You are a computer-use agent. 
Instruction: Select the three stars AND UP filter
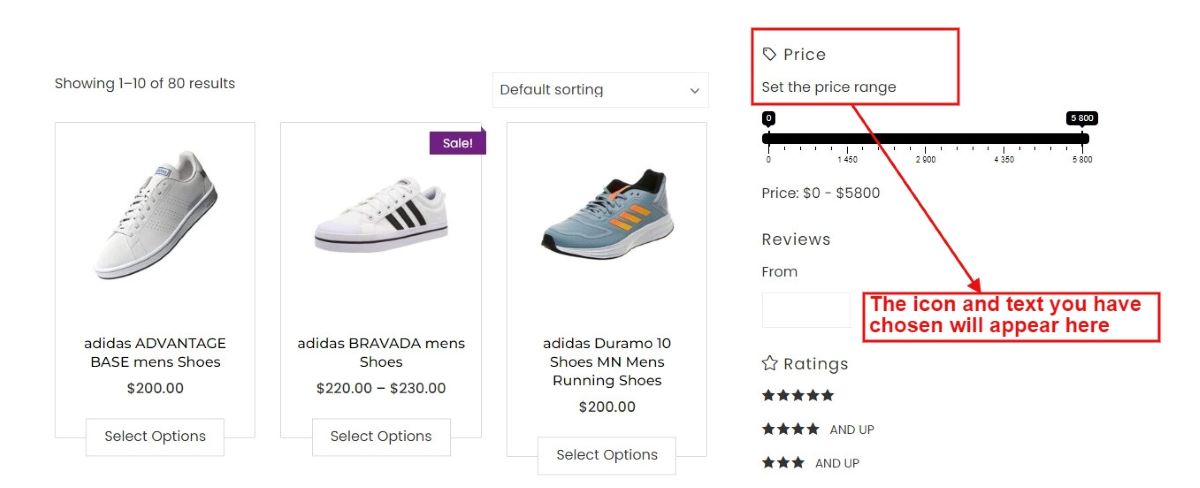(x=810, y=463)
